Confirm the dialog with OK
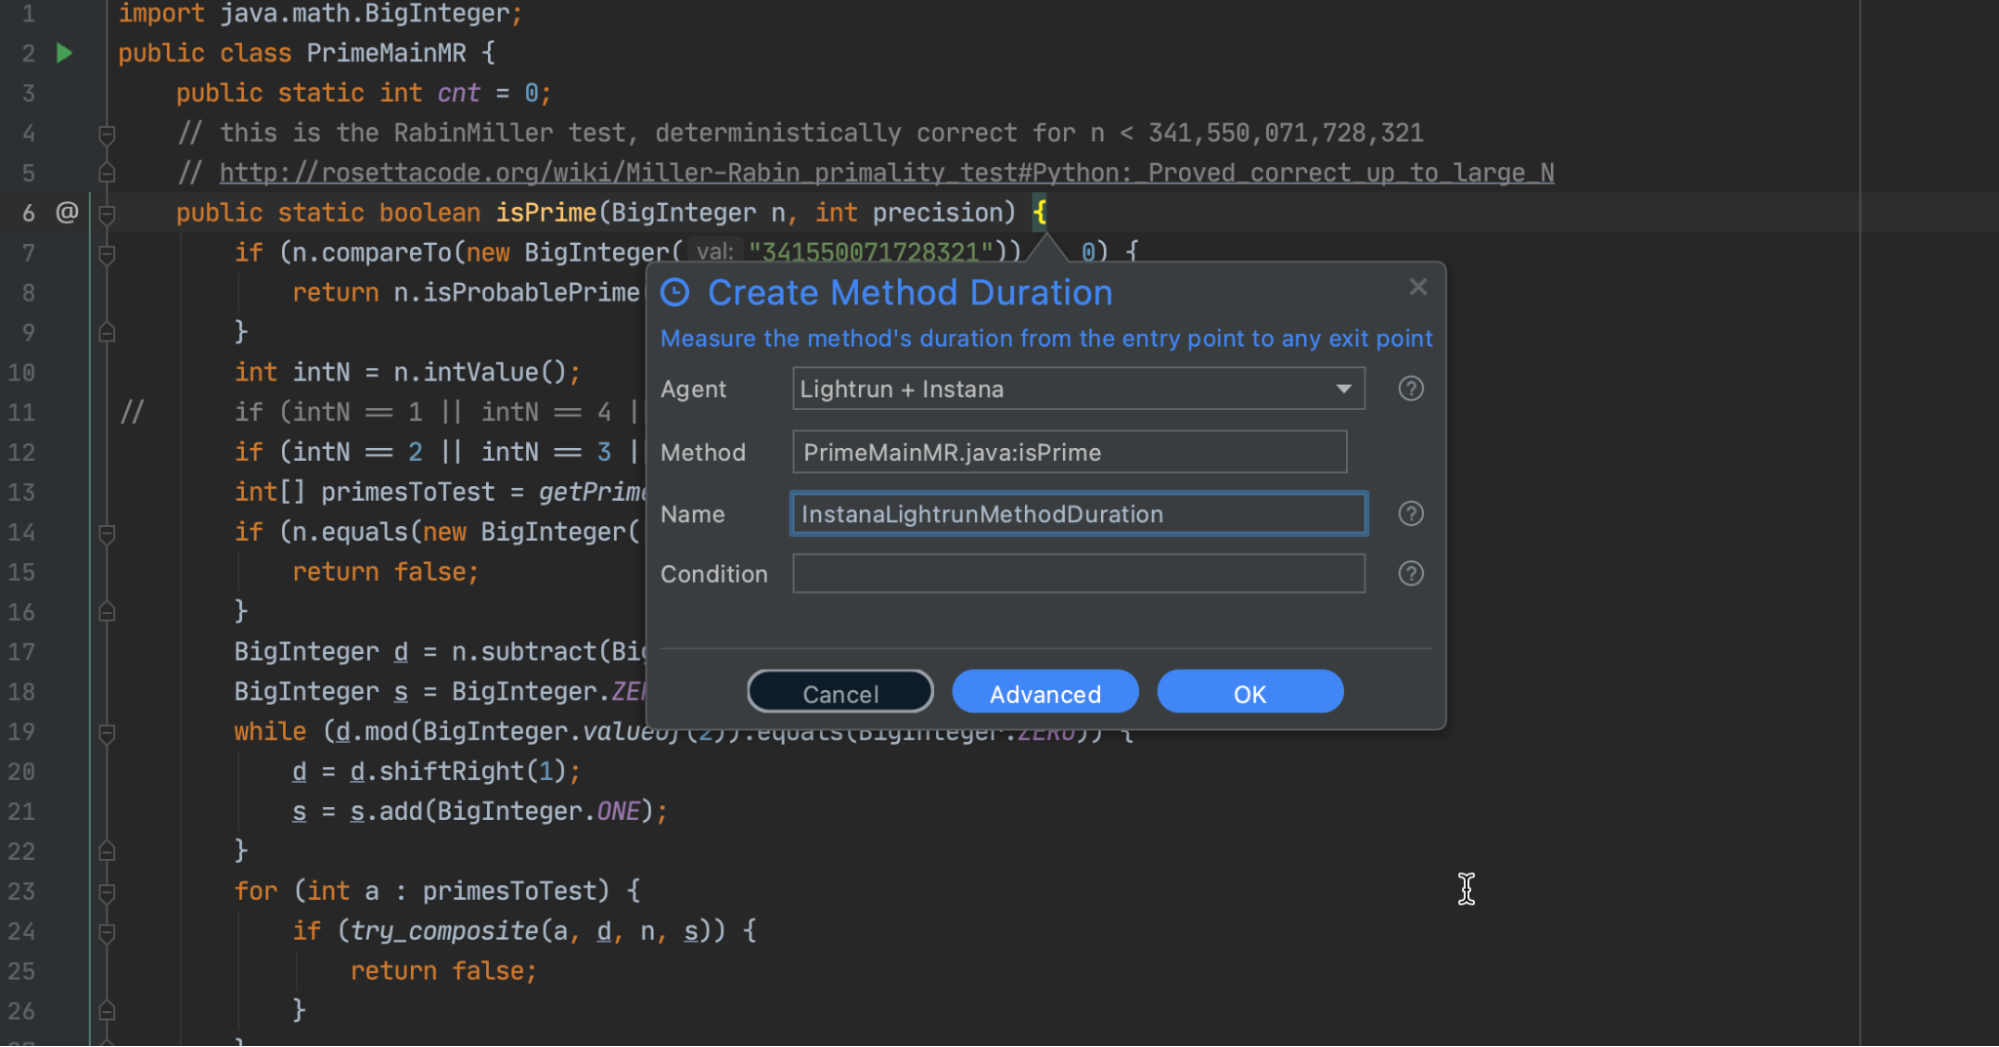1999x1047 pixels. click(x=1249, y=693)
